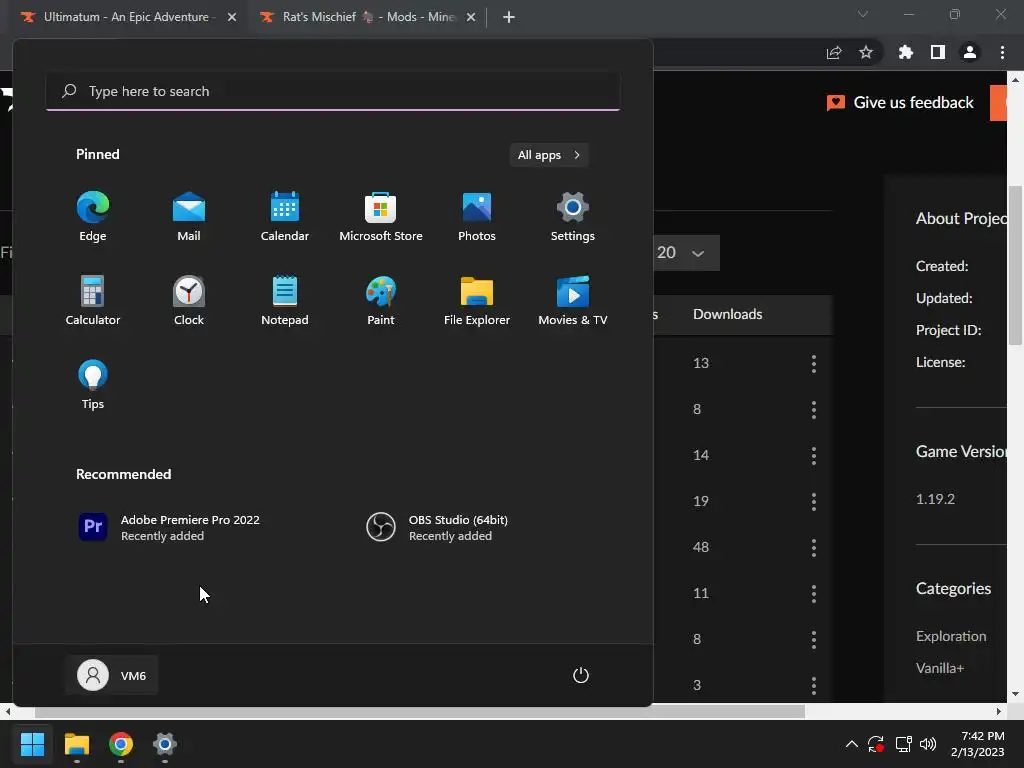The image size is (1024, 768).
Task: Open options for the 19 downloads row
Action: click(x=814, y=502)
